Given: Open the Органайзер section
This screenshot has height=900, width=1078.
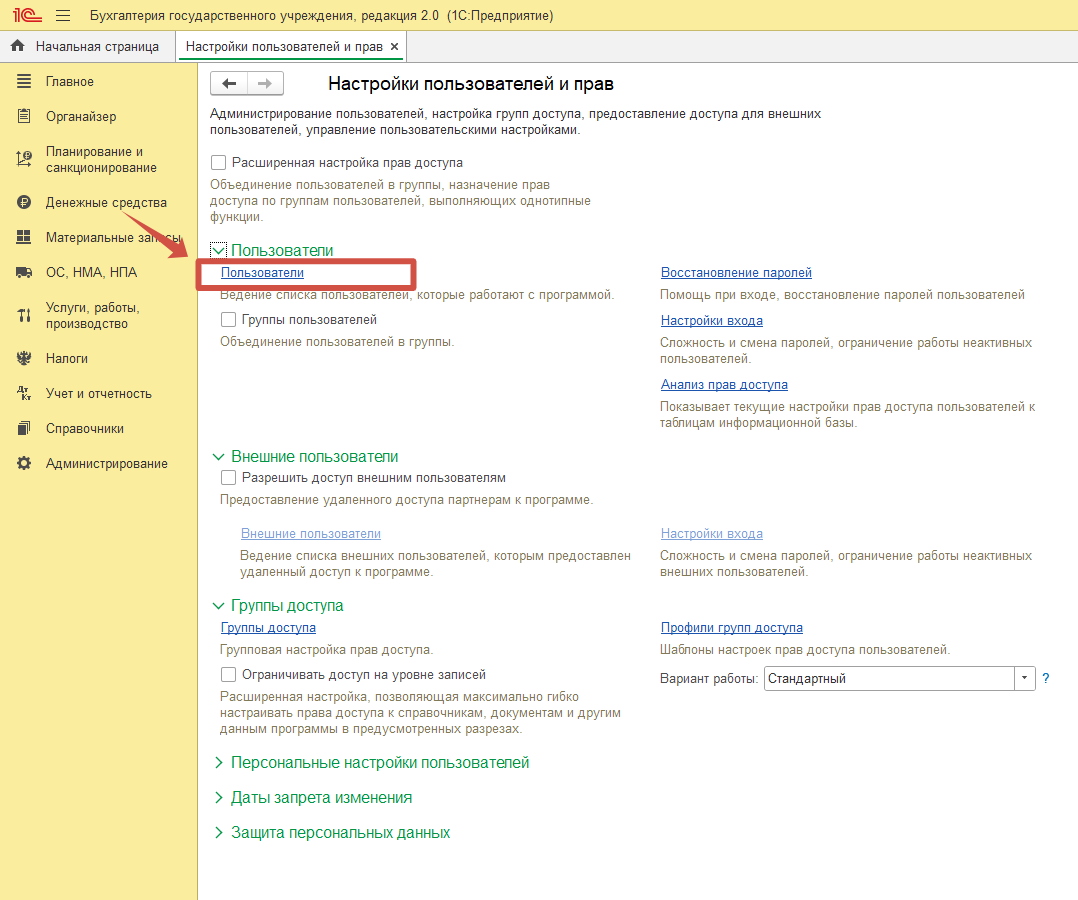Looking at the screenshot, I should [81, 116].
